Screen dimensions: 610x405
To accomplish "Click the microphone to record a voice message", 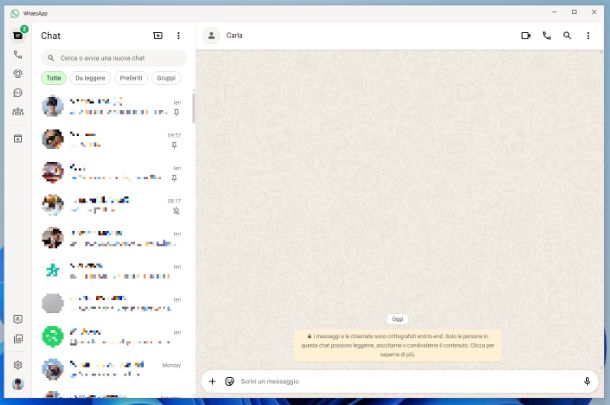I will [587, 381].
